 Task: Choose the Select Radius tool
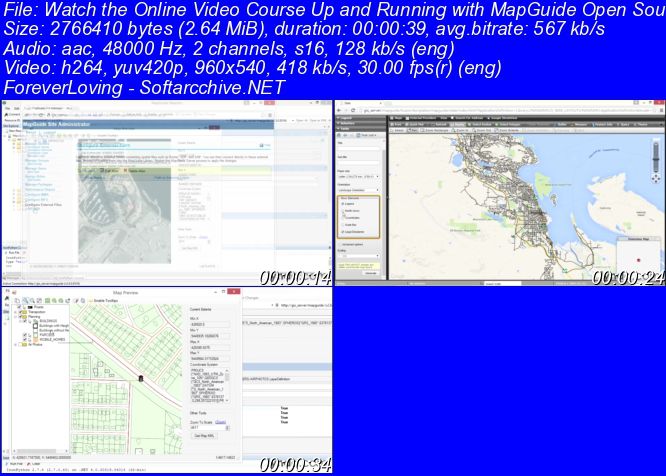(x=482, y=124)
